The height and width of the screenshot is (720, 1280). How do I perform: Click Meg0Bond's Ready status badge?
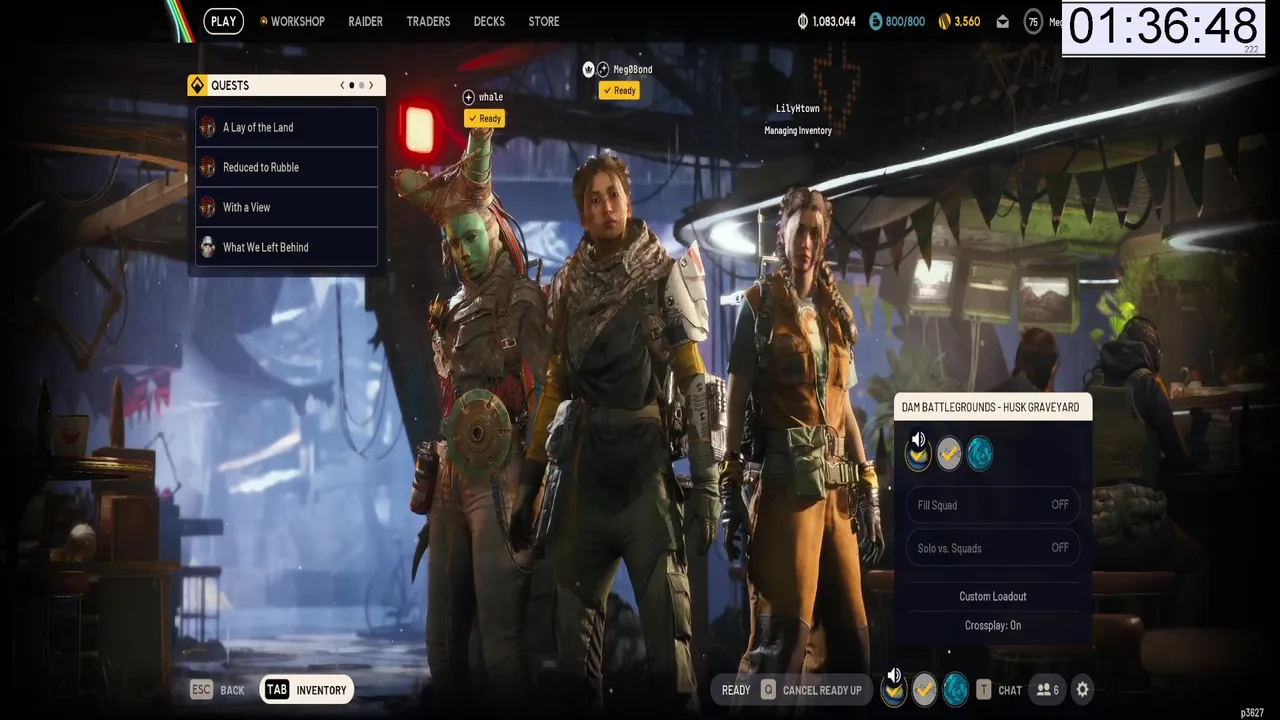click(x=619, y=90)
